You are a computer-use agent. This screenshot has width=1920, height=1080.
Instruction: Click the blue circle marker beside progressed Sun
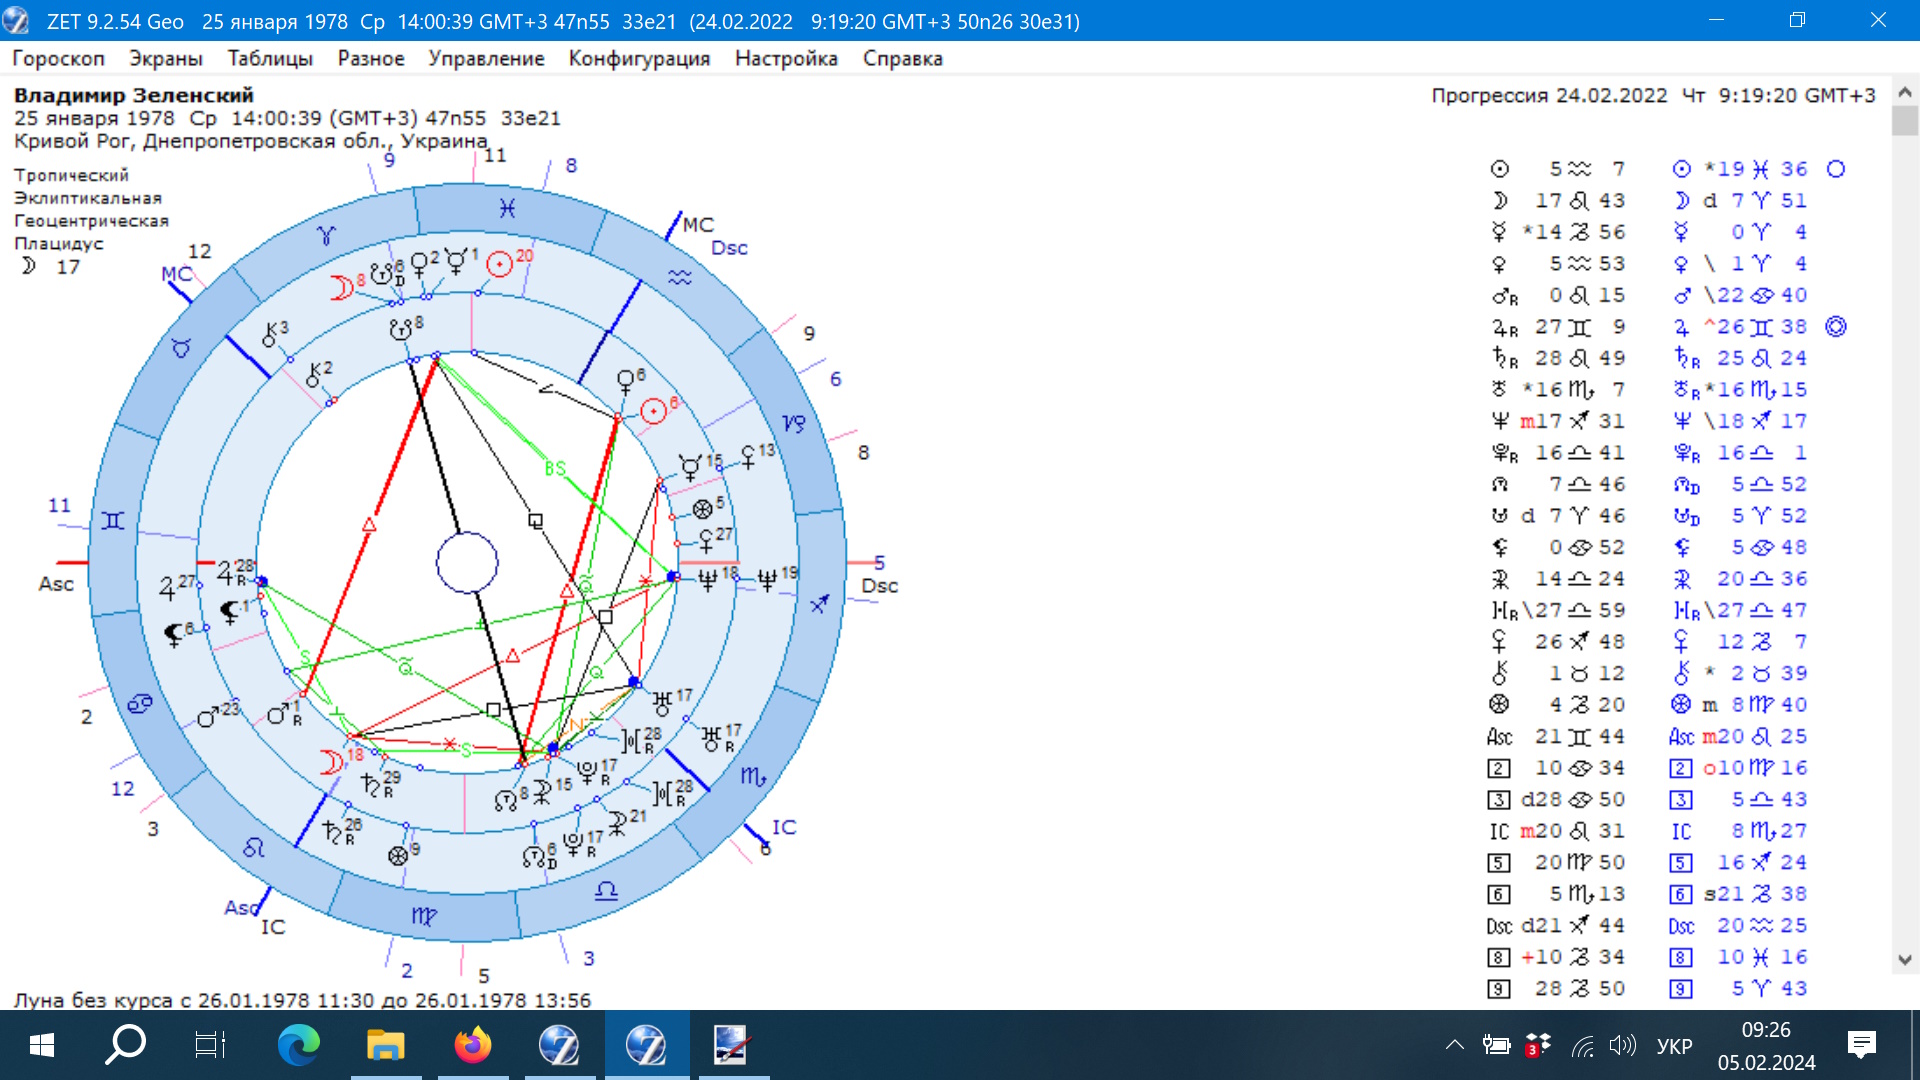point(1836,169)
